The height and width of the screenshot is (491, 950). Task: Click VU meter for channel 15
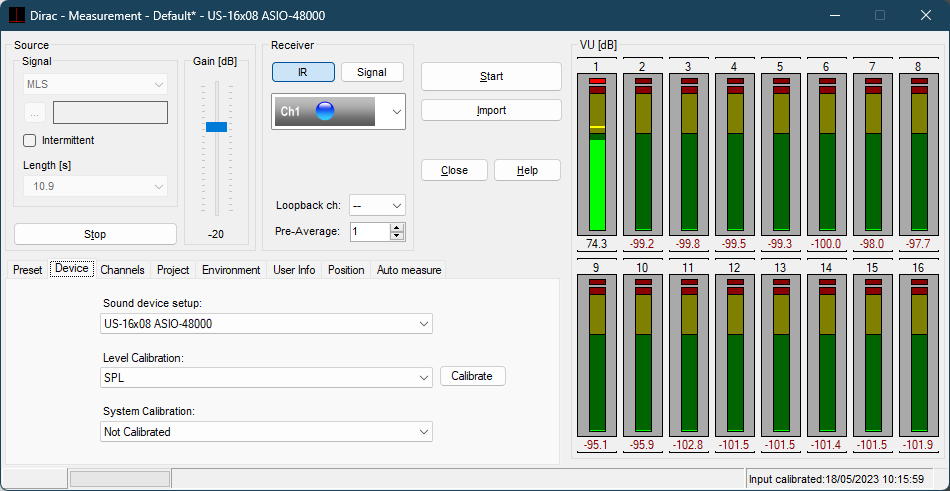pyautogui.click(x=873, y=355)
